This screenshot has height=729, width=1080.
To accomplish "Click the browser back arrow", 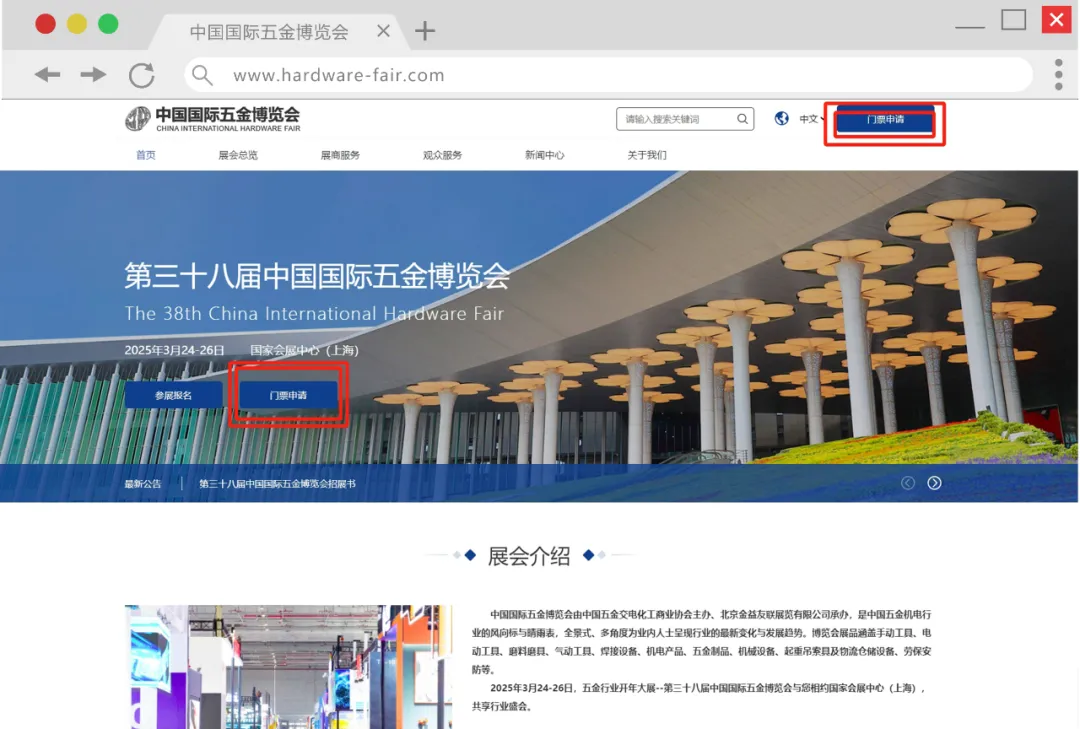I will (x=48, y=74).
